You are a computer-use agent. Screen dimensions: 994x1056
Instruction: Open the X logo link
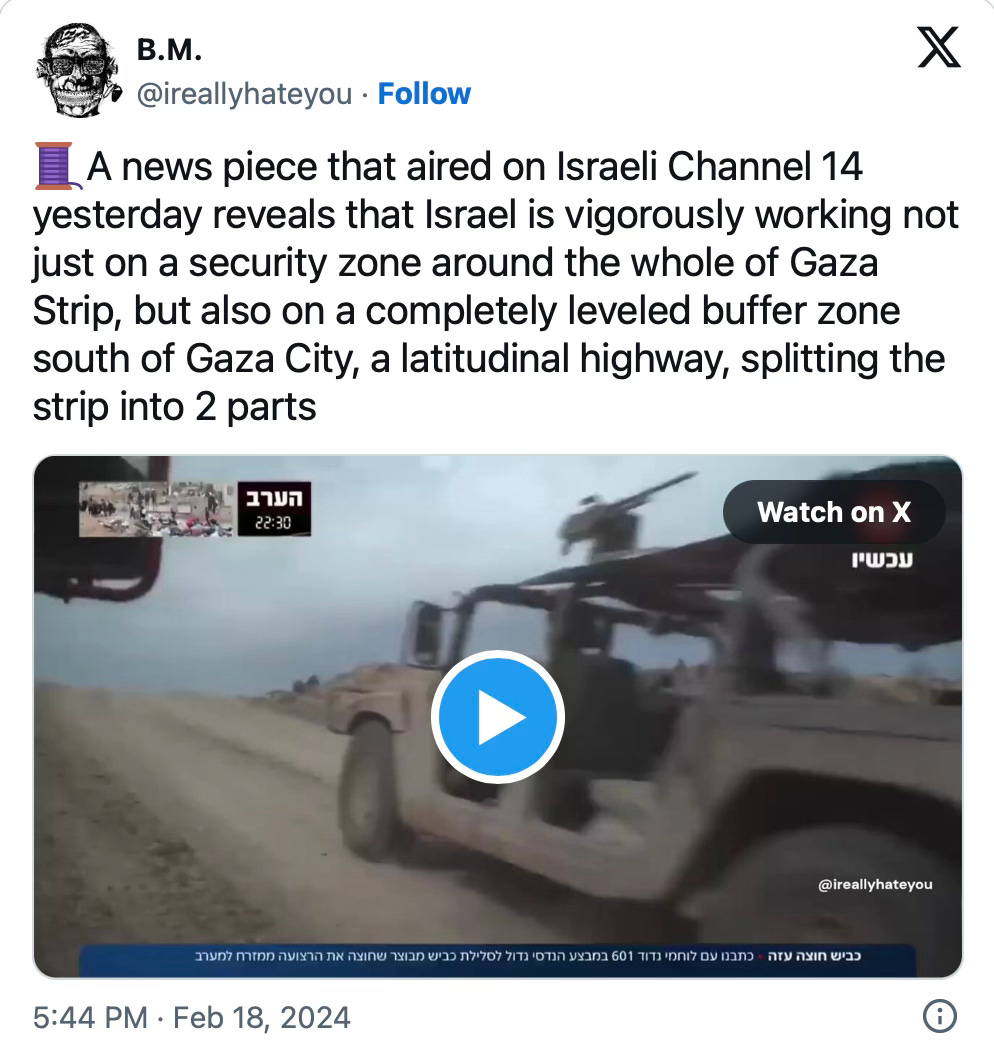tap(939, 47)
